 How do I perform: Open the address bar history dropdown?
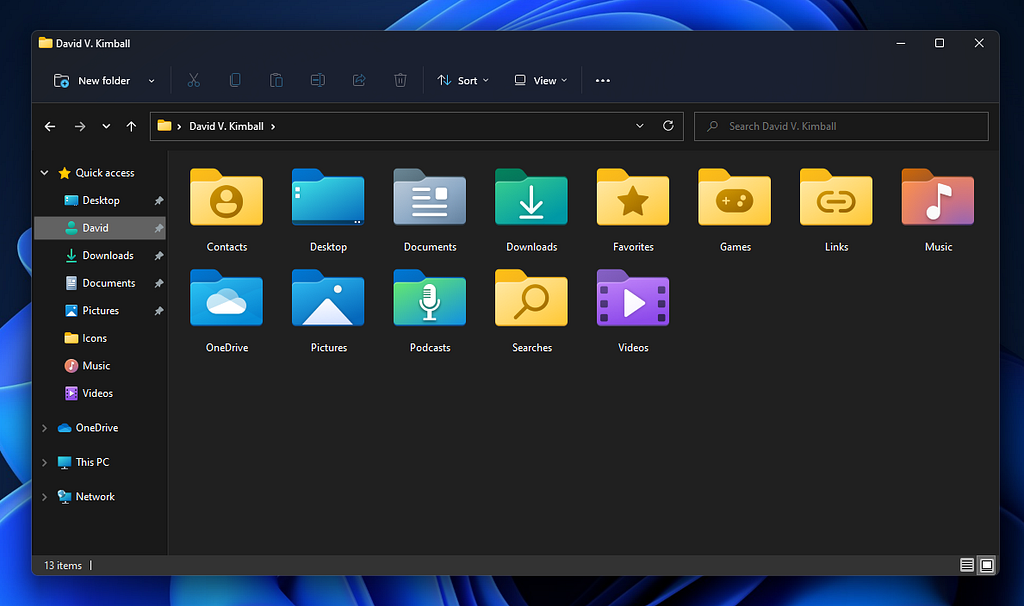640,125
